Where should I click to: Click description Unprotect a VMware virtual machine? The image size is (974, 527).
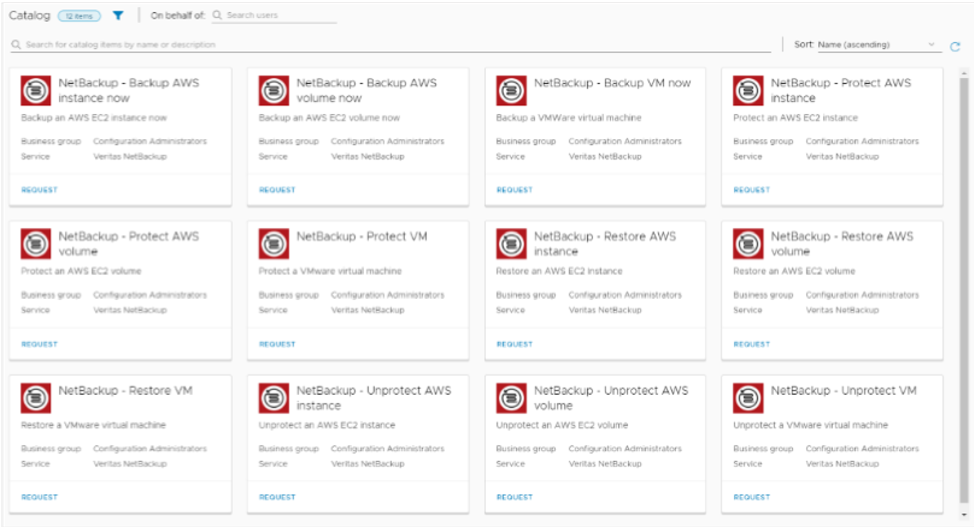(811, 425)
